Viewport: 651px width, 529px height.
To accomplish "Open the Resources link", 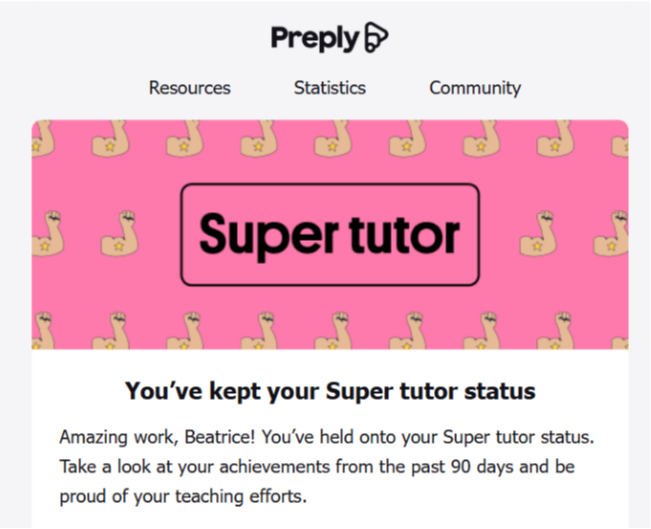I will point(189,88).
